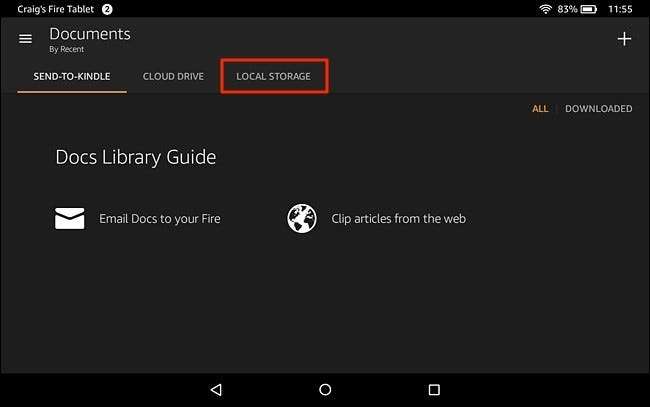Switch to the Local Storage tab
This screenshot has width=650, height=407.
pos(274,76)
